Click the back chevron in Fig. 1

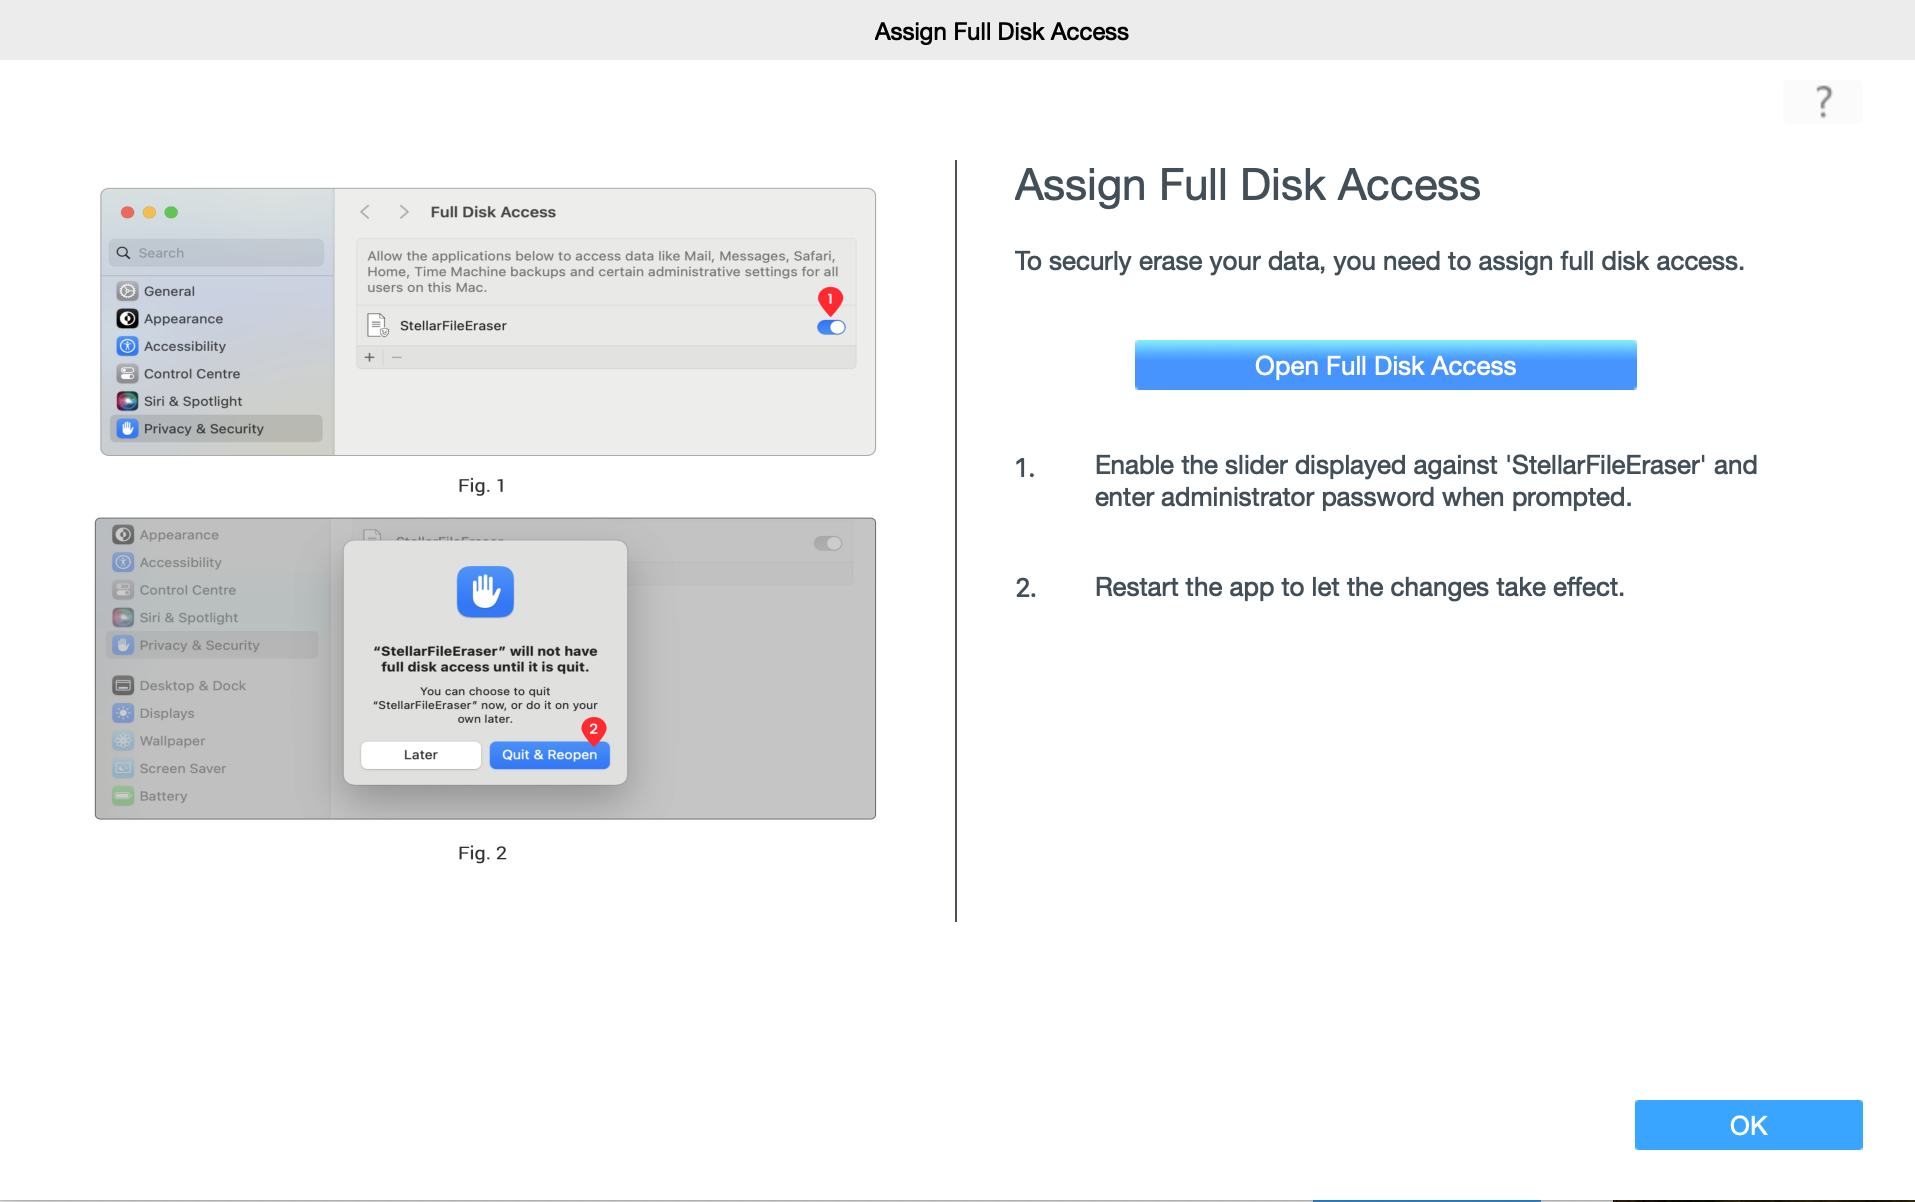[x=365, y=212]
